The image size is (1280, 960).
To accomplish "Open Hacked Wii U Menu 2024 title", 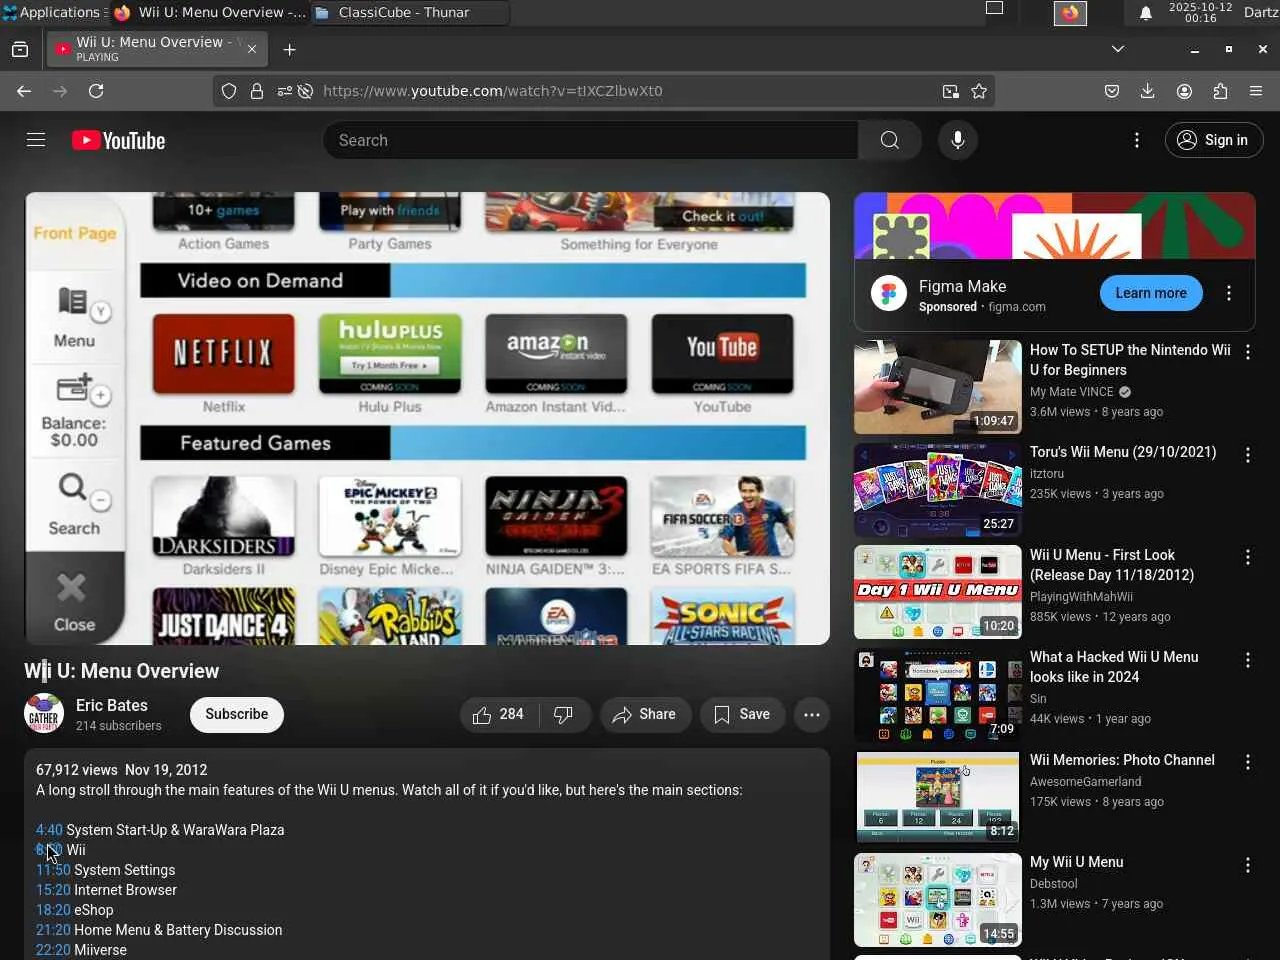I will pyautogui.click(x=1114, y=667).
